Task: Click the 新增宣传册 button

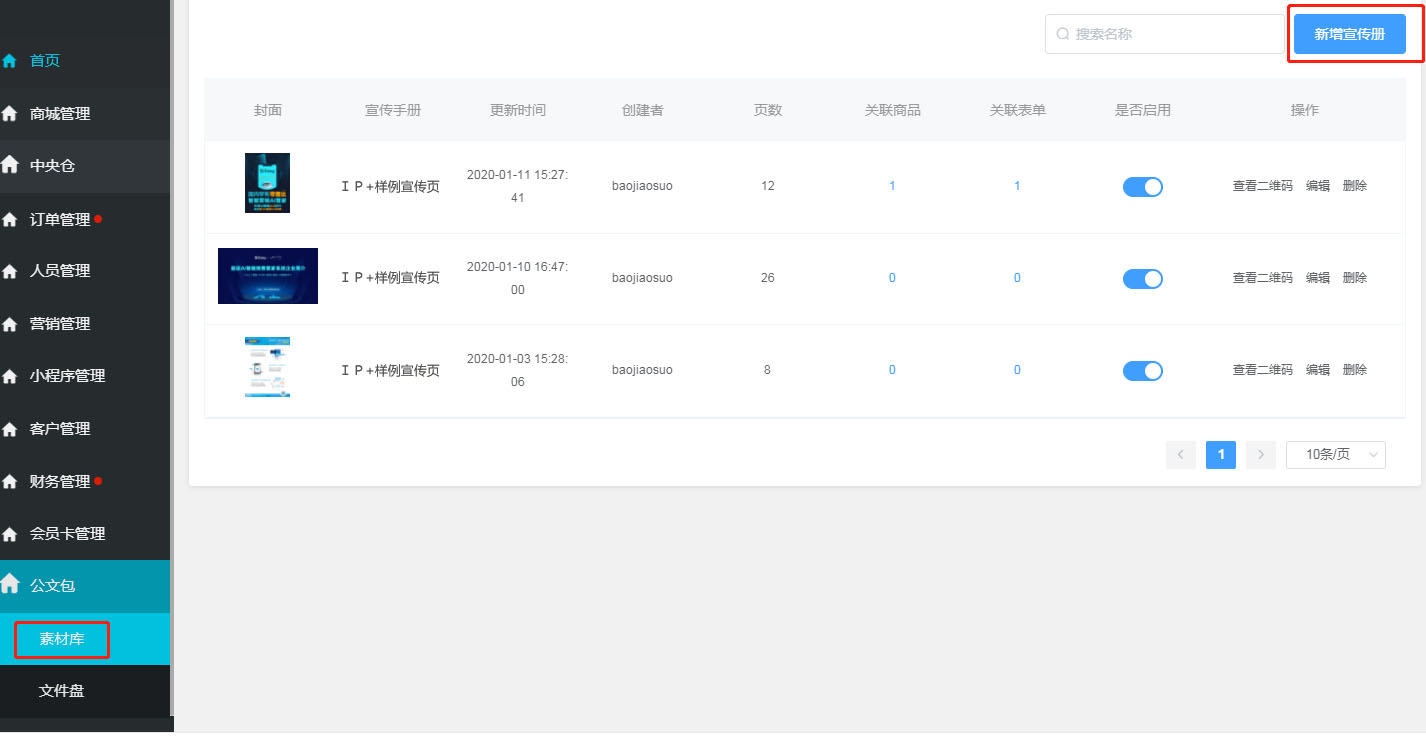Action: [1350, 34]
